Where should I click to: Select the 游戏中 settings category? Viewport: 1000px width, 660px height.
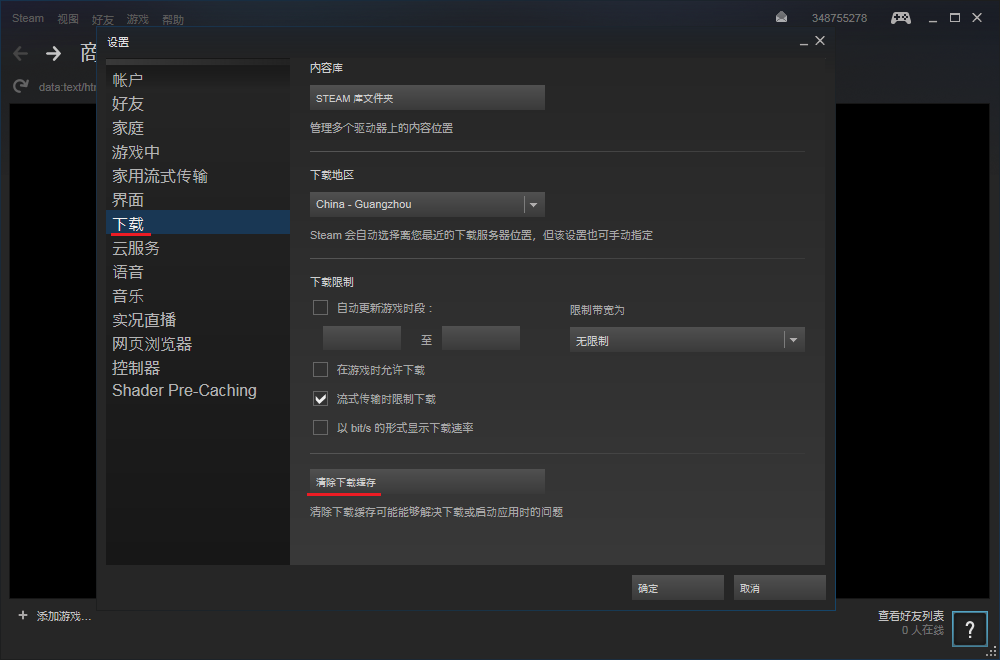(x=198, y=152)
